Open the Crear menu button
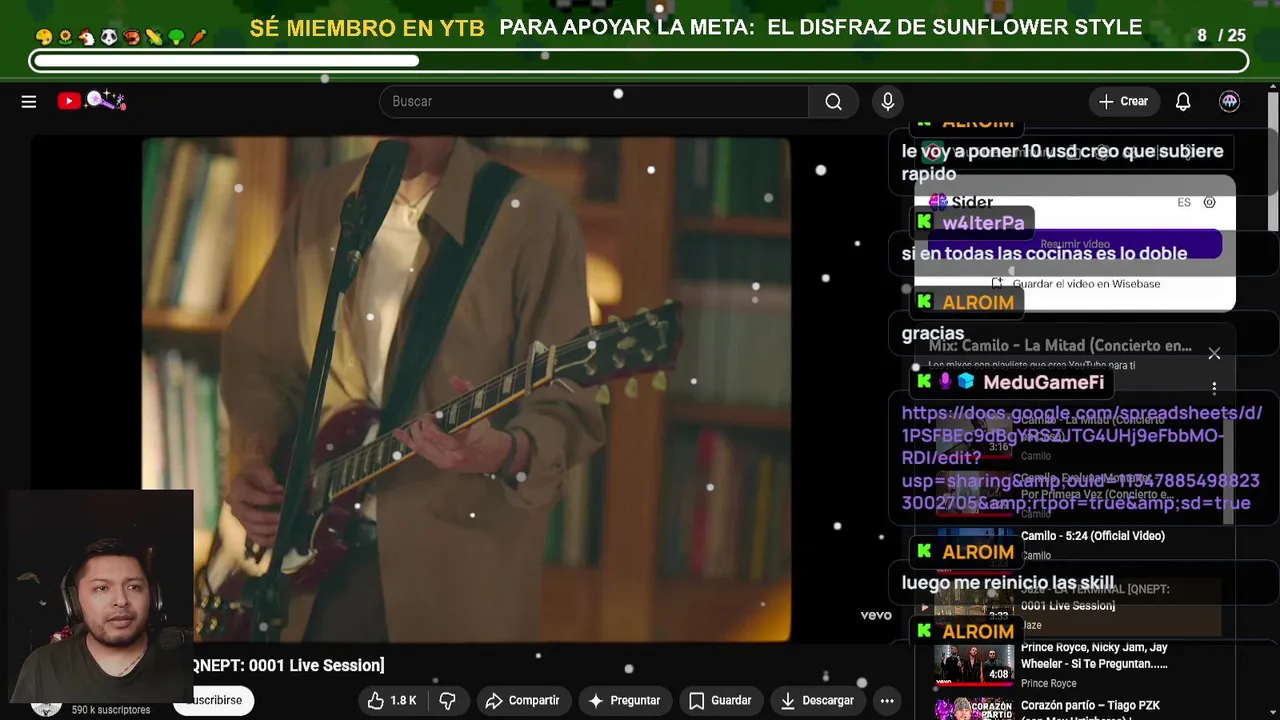This screenshot has width=1280, height=720. 1124,101
